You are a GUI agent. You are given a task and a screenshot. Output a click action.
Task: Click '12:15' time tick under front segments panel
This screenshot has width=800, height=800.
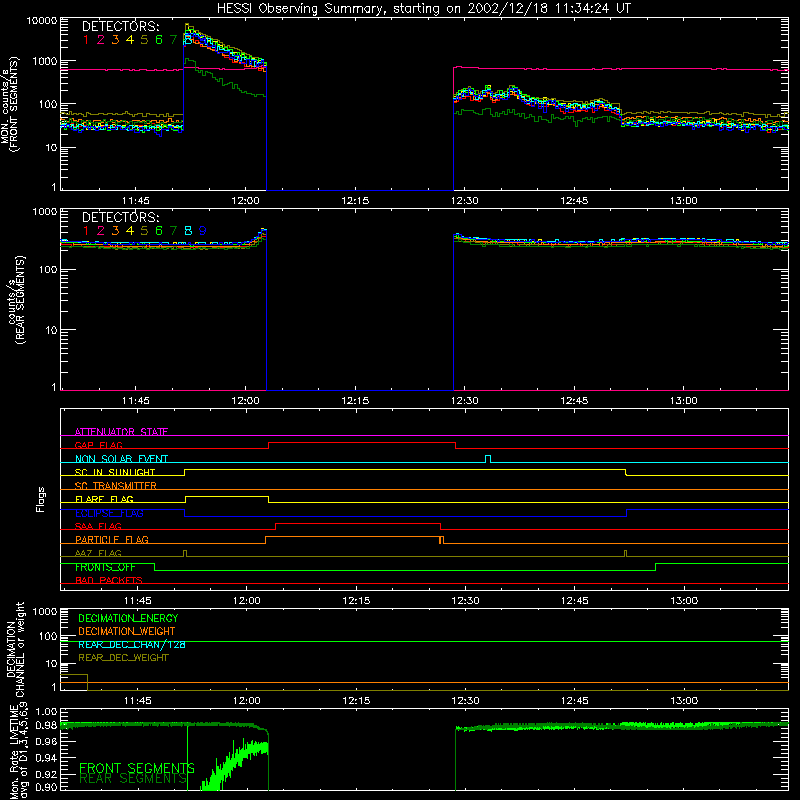tap(355, 201)
